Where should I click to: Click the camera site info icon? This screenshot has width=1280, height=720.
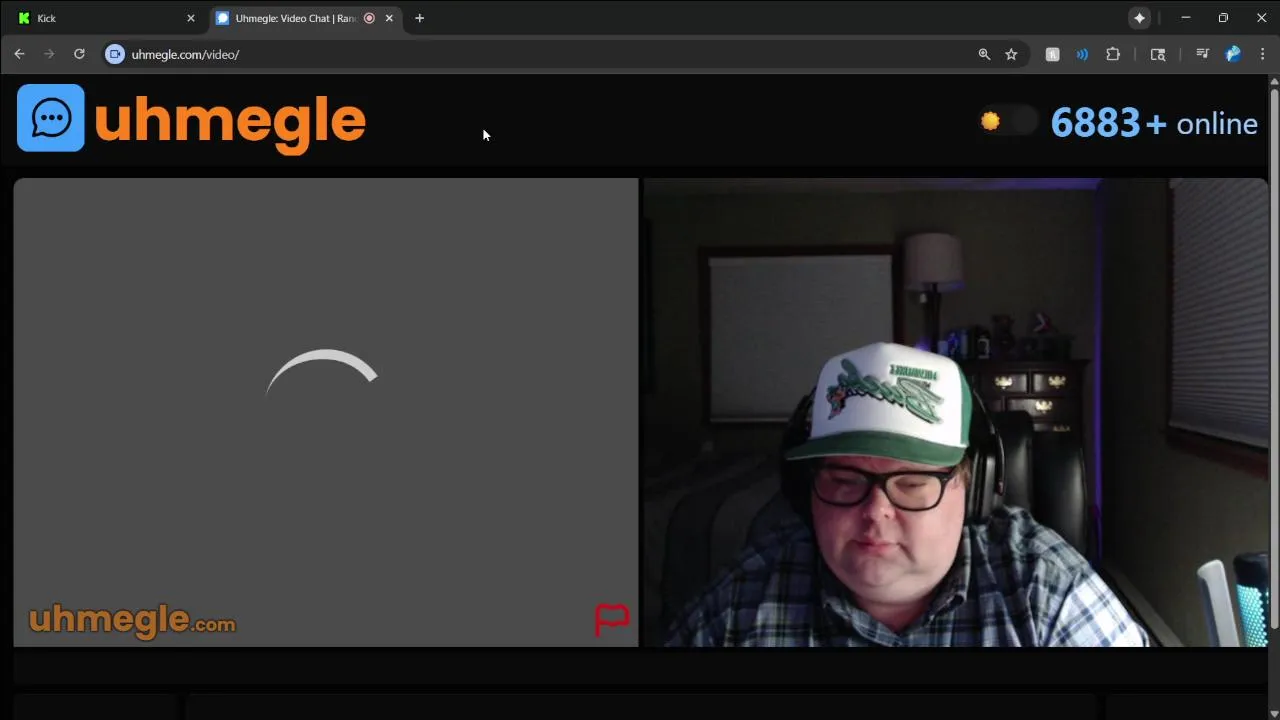(115, 54)
